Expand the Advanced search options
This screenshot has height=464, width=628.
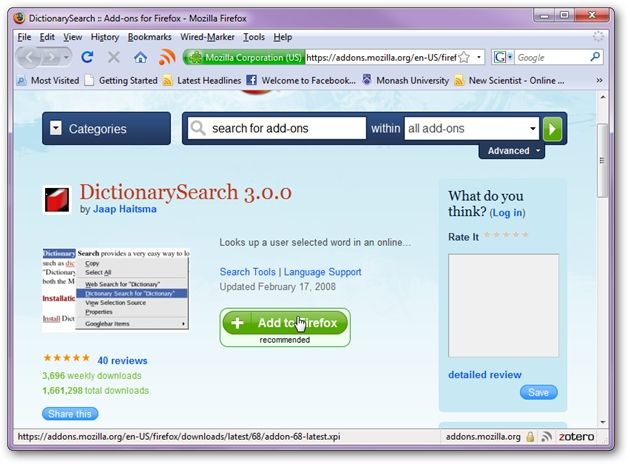(512, 151)
